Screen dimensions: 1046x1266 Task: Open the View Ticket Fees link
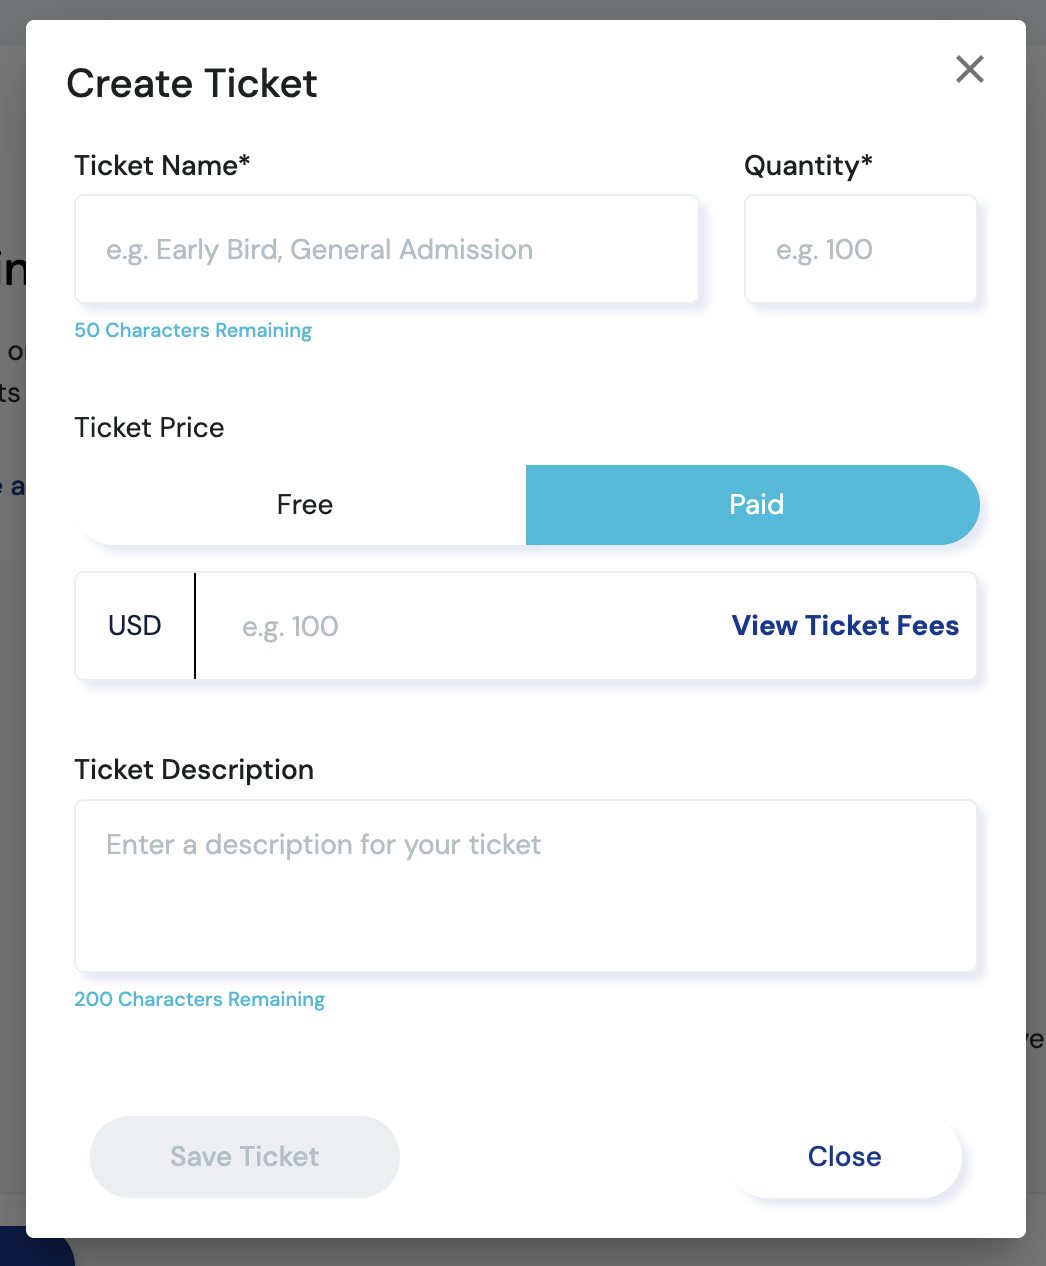click(845, 626)
